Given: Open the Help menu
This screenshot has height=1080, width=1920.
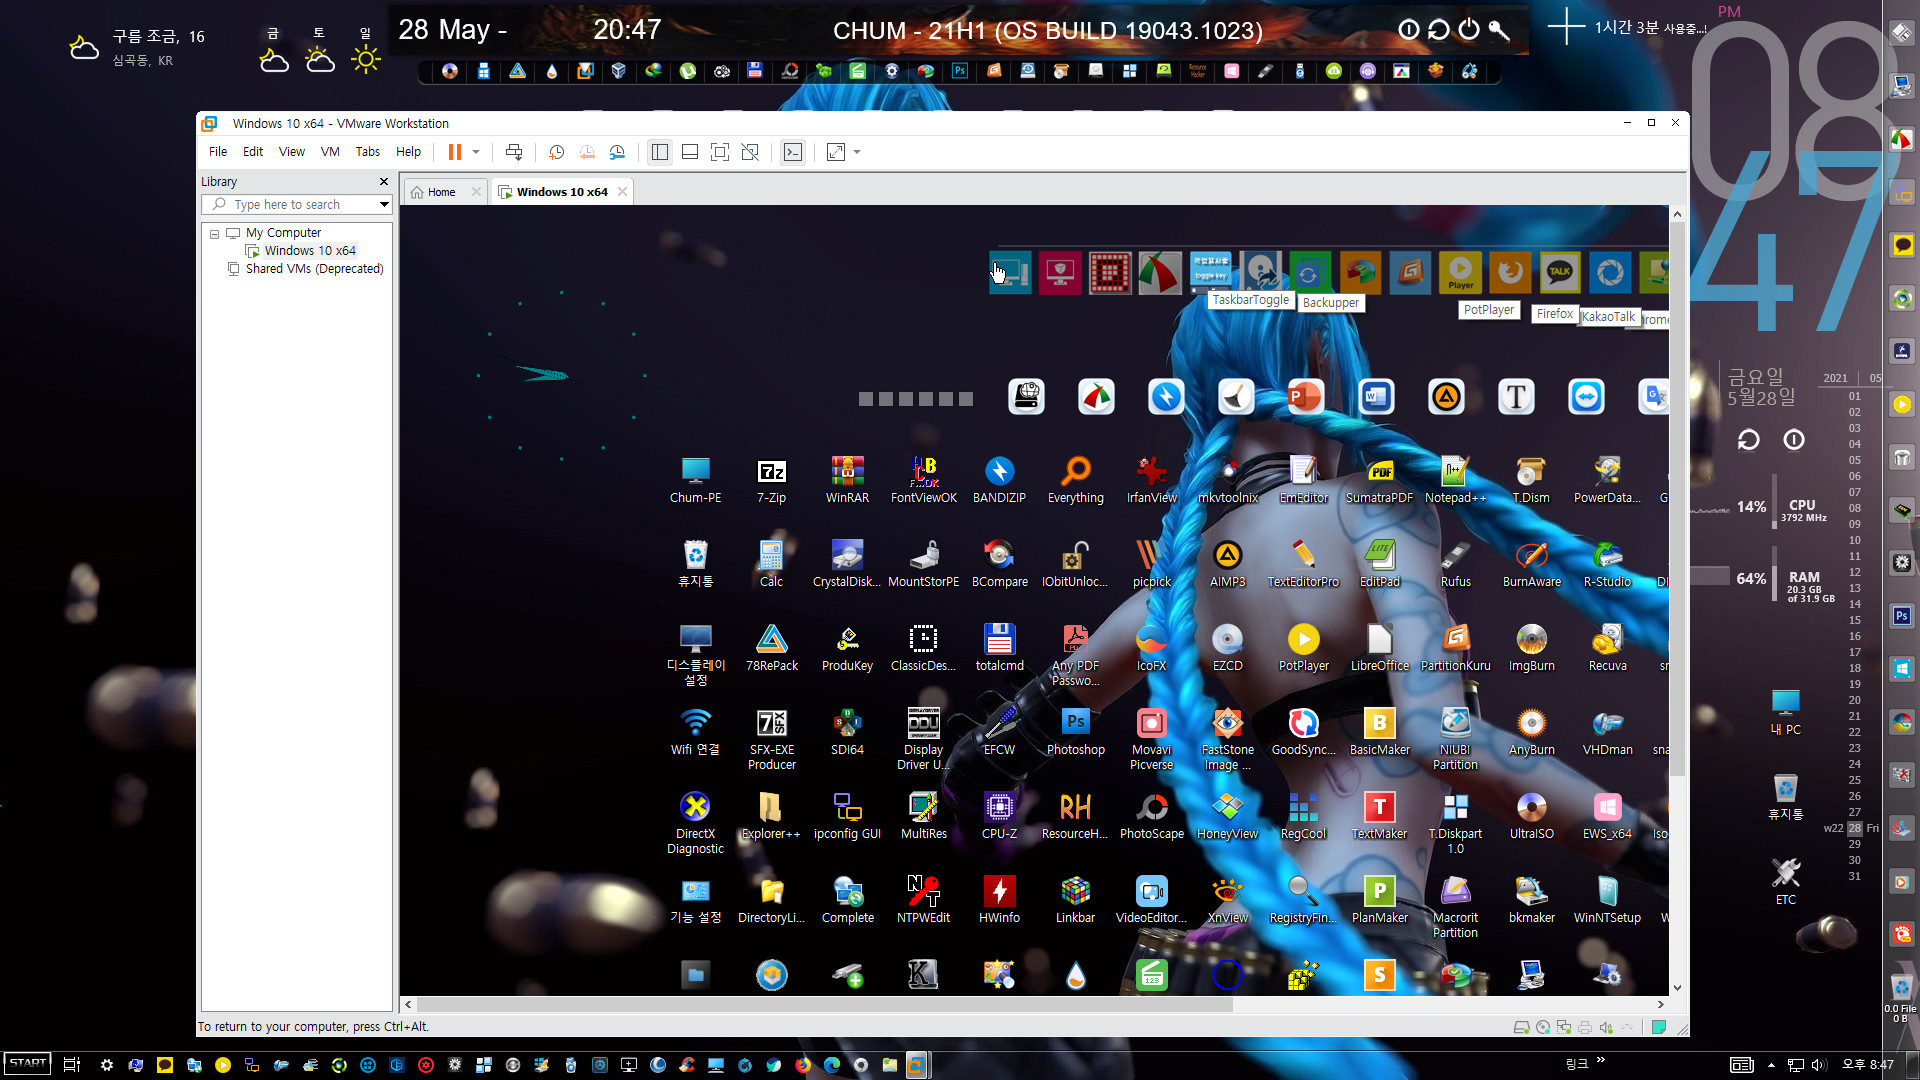Looking at the screenshot, I should (408, 152).
